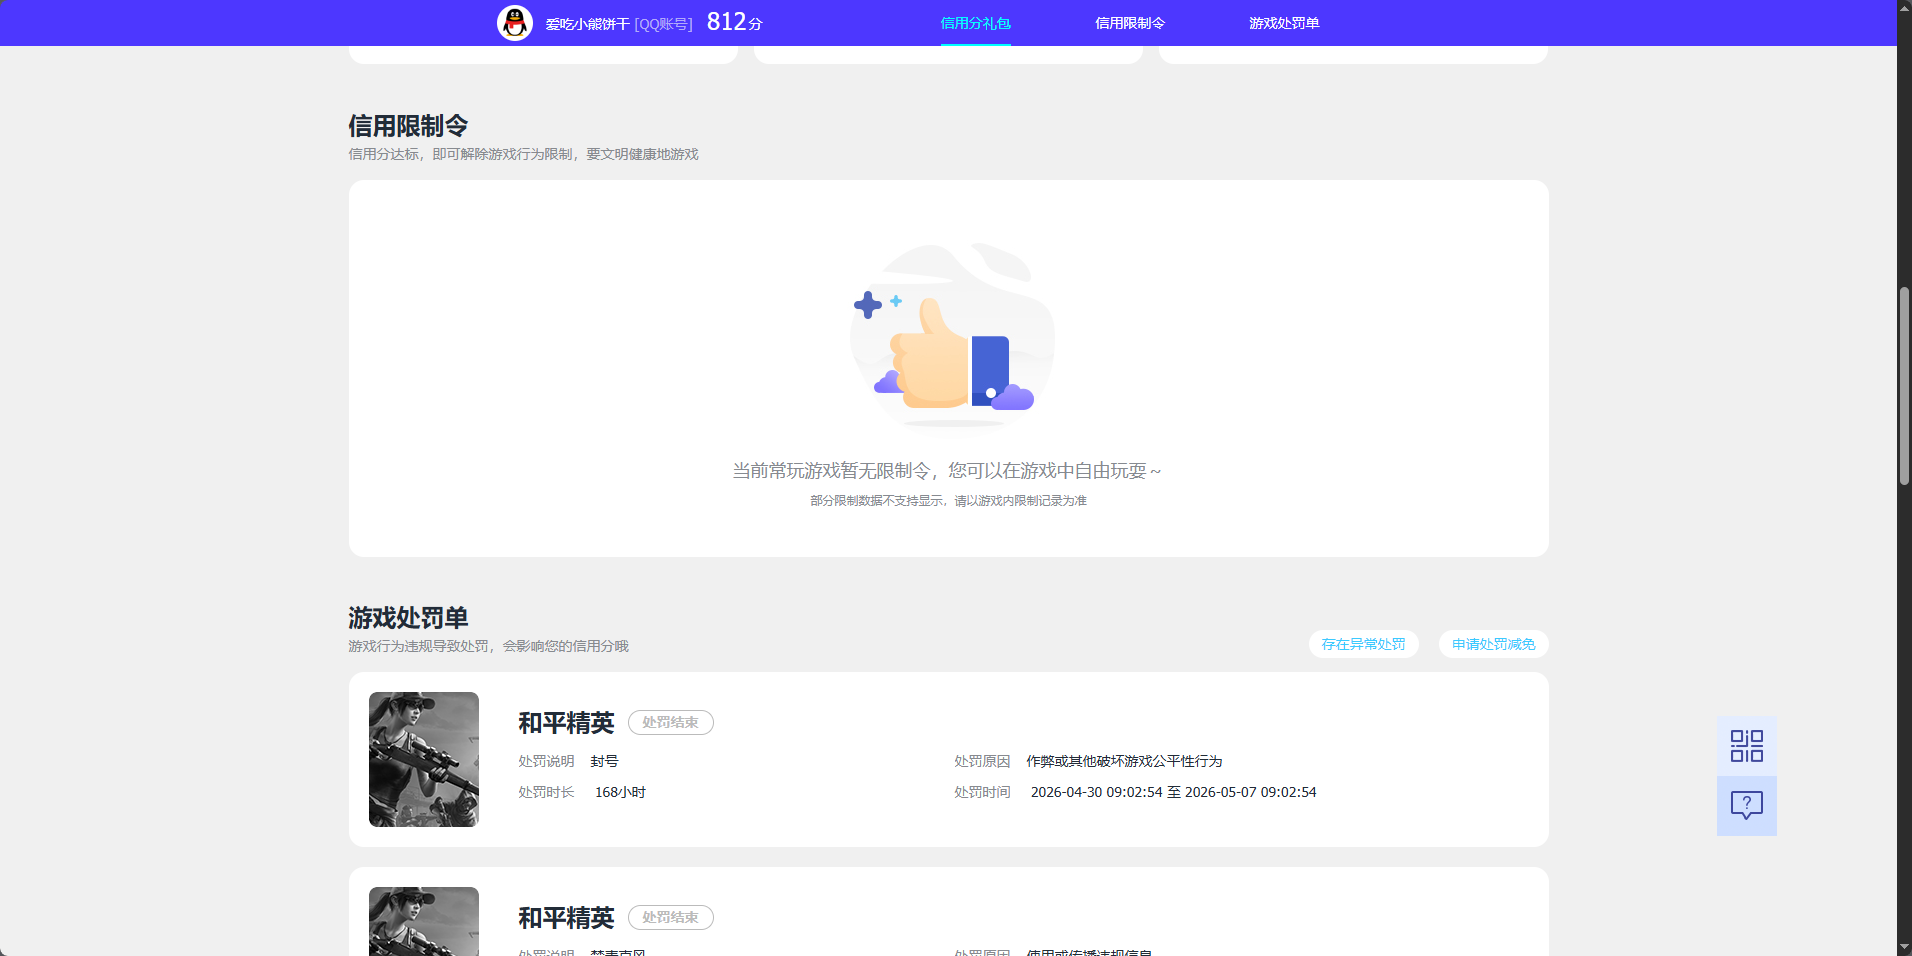Click subtitle 信用分达标，即可解除游戏行为限制
The width and height of the screenshot is (1912, 956).
[x=523, y=154]
